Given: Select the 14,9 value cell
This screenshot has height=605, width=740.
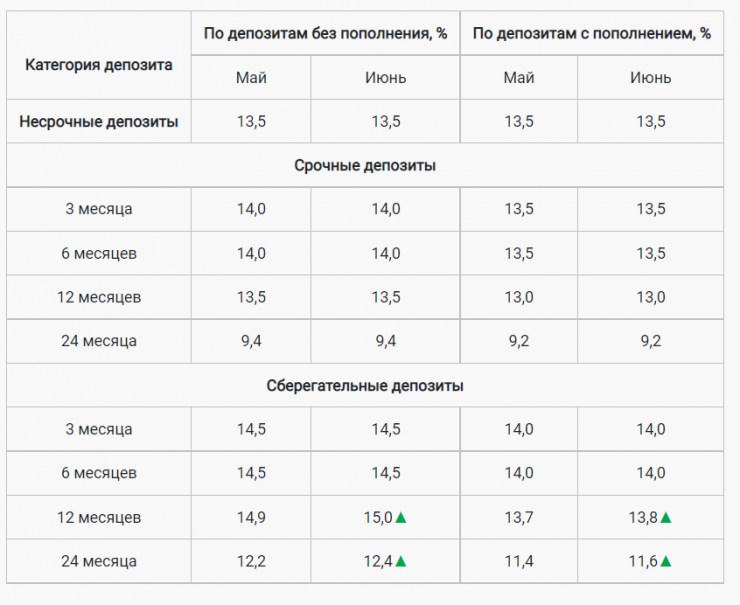Looking at the screenshot, I should click(251, 517).
